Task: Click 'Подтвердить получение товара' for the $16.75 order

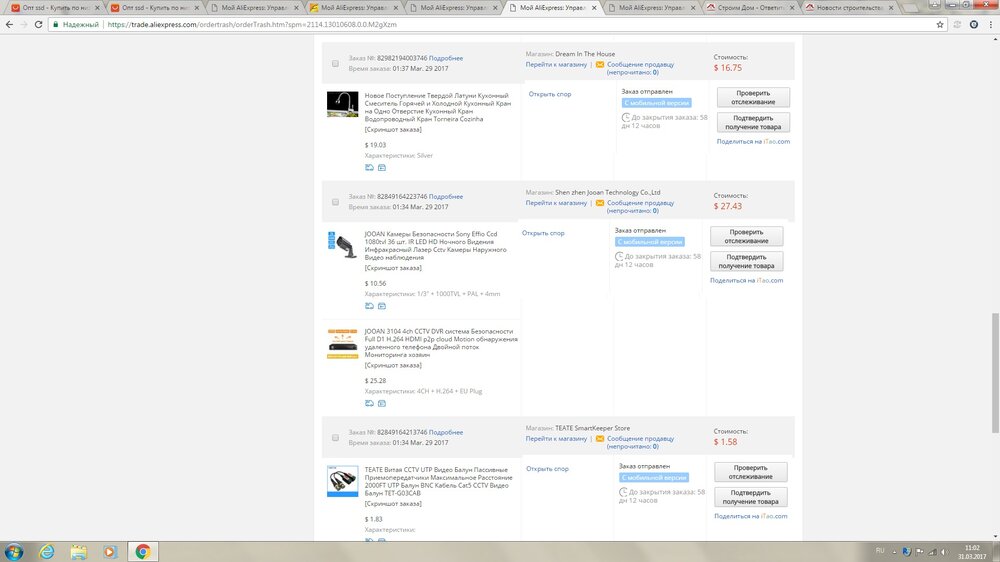Action: click(x=753, y=122)
